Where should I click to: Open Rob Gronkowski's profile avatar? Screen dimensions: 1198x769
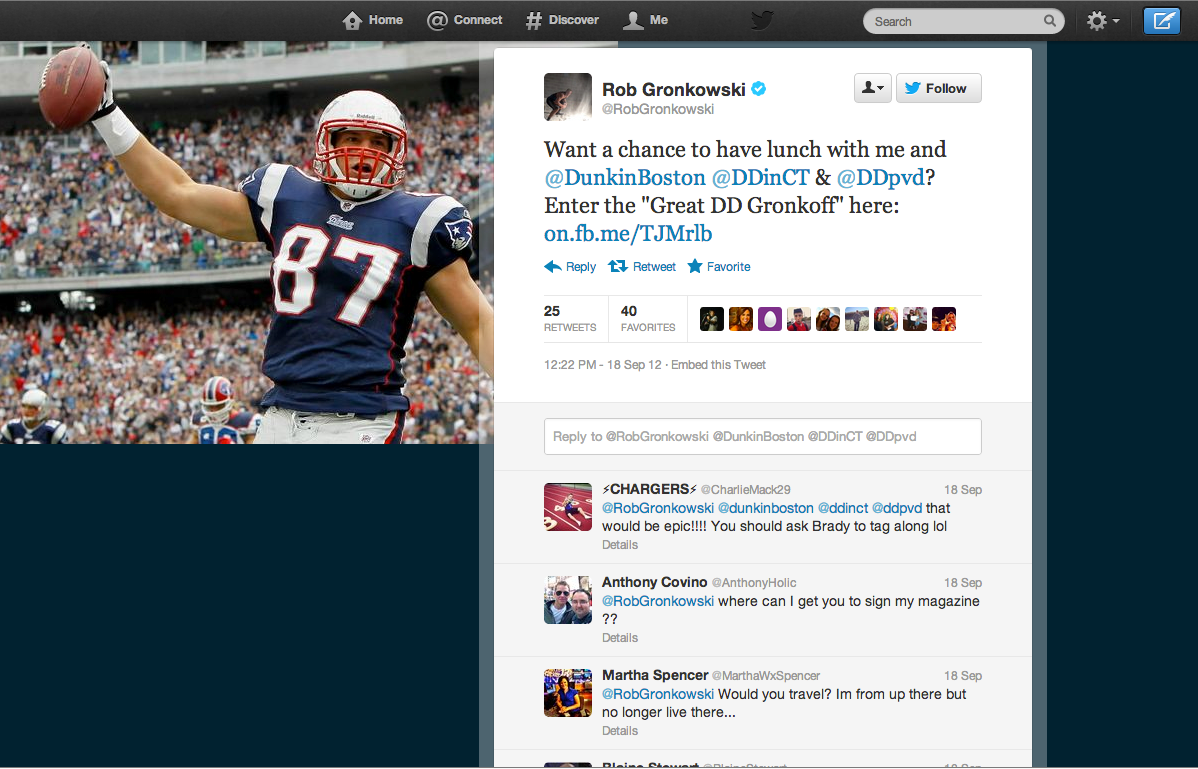point(568,97)
